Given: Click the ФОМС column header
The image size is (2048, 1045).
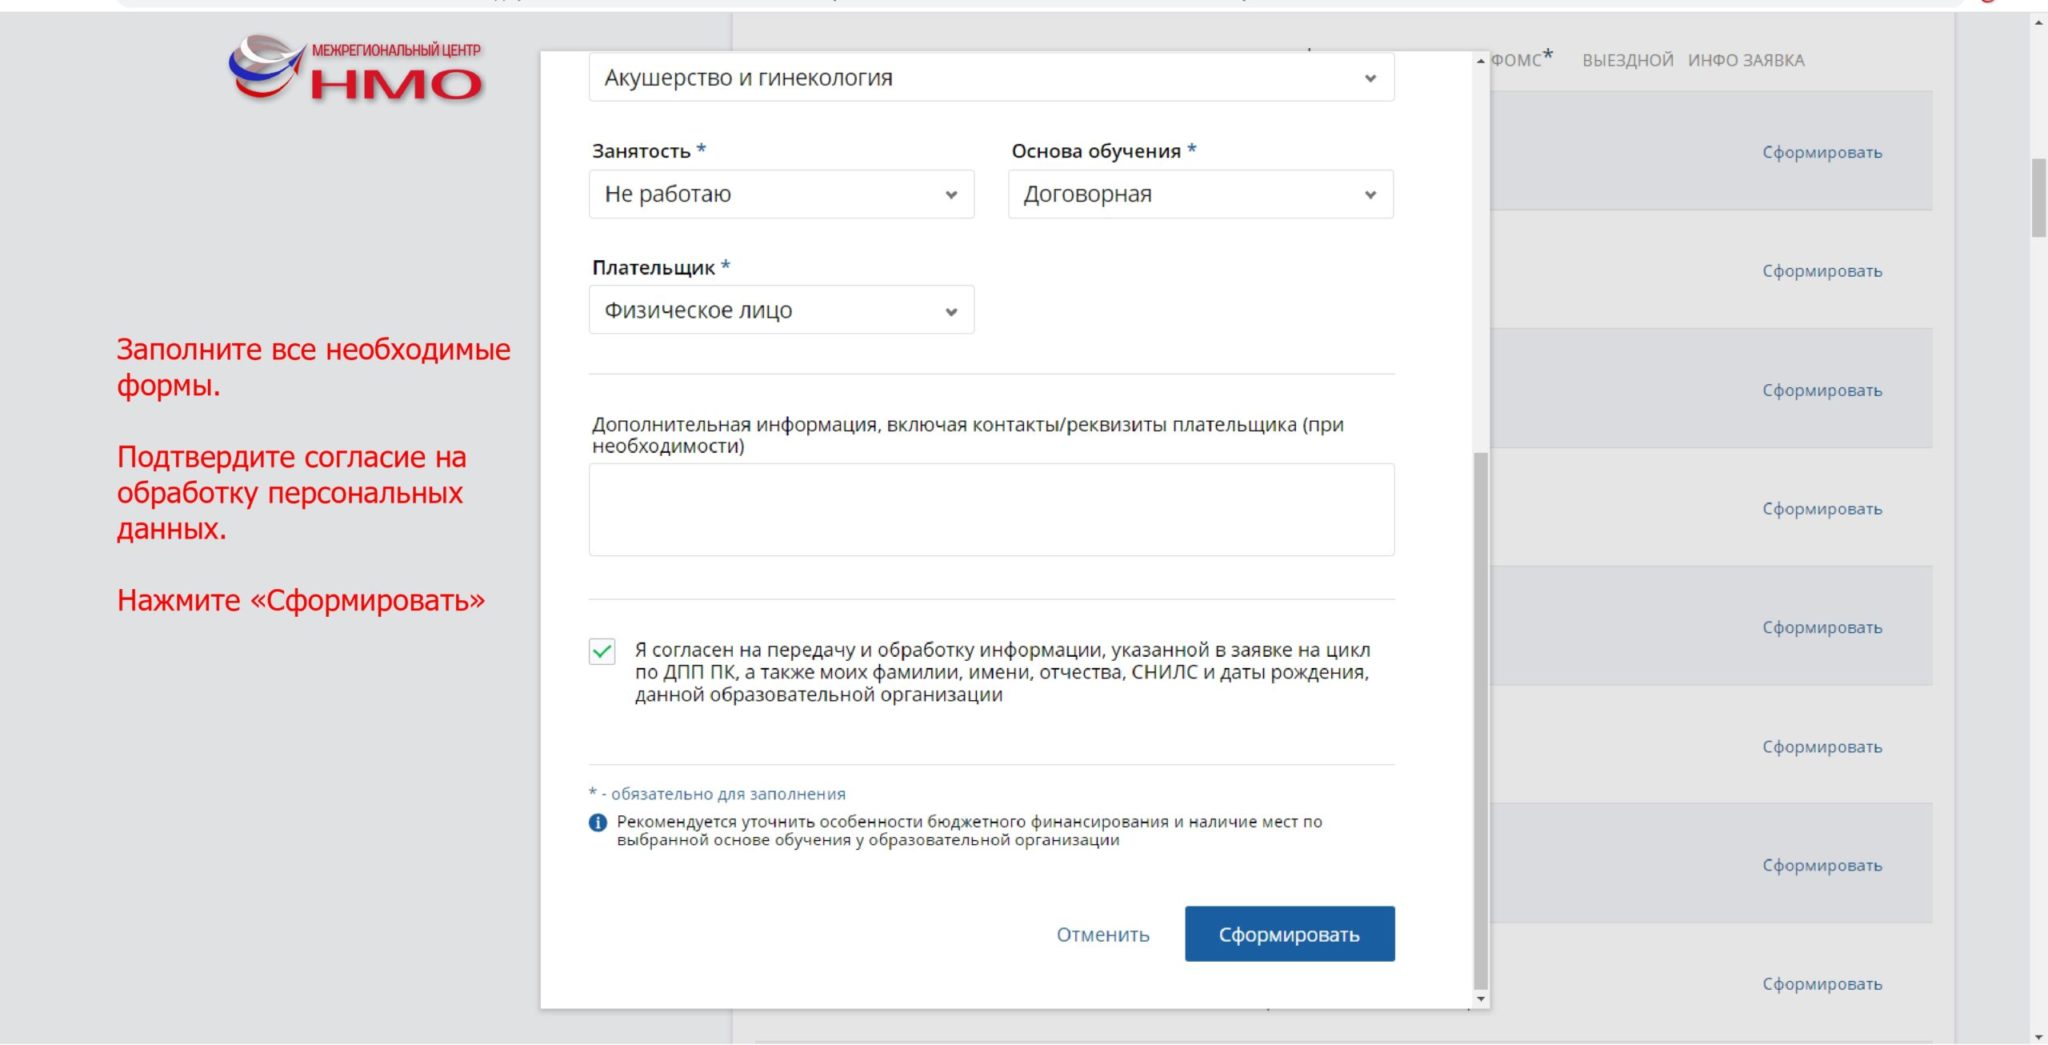Looking at the screenshot, I should point(1521,58).
